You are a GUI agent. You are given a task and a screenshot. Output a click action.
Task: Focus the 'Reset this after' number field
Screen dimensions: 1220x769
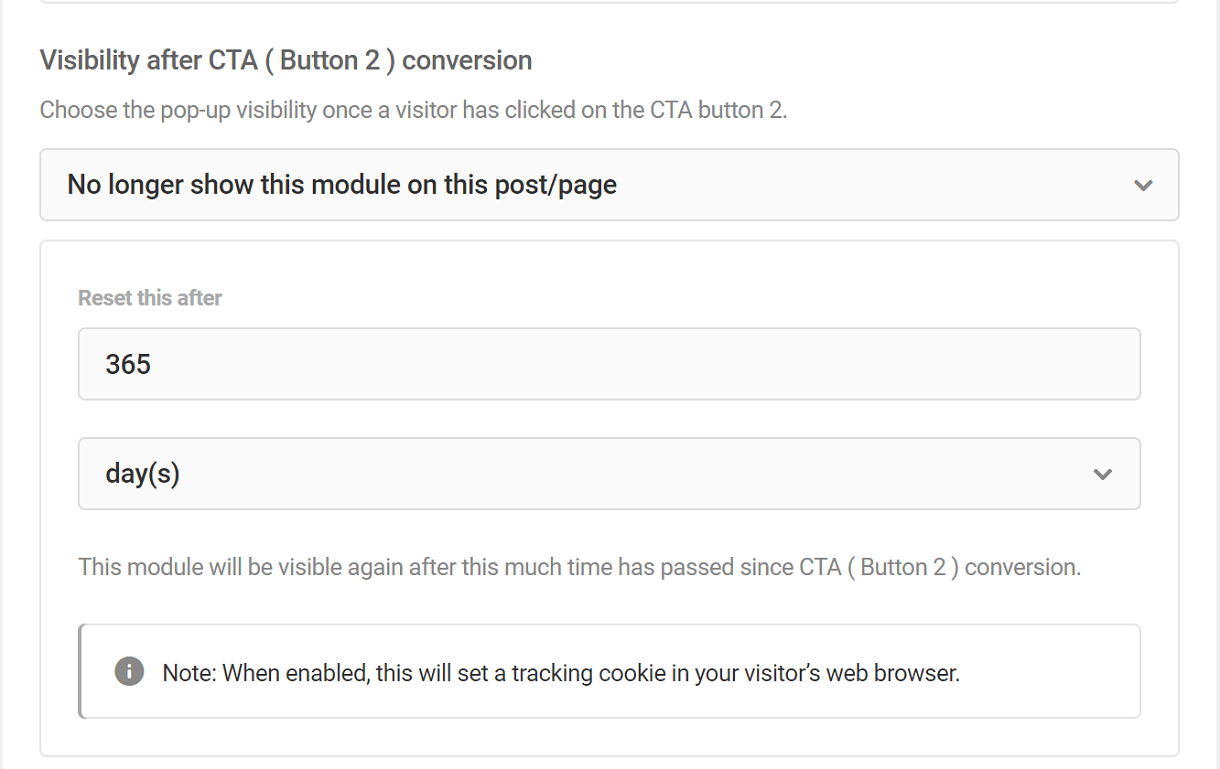tap(609, 364)
